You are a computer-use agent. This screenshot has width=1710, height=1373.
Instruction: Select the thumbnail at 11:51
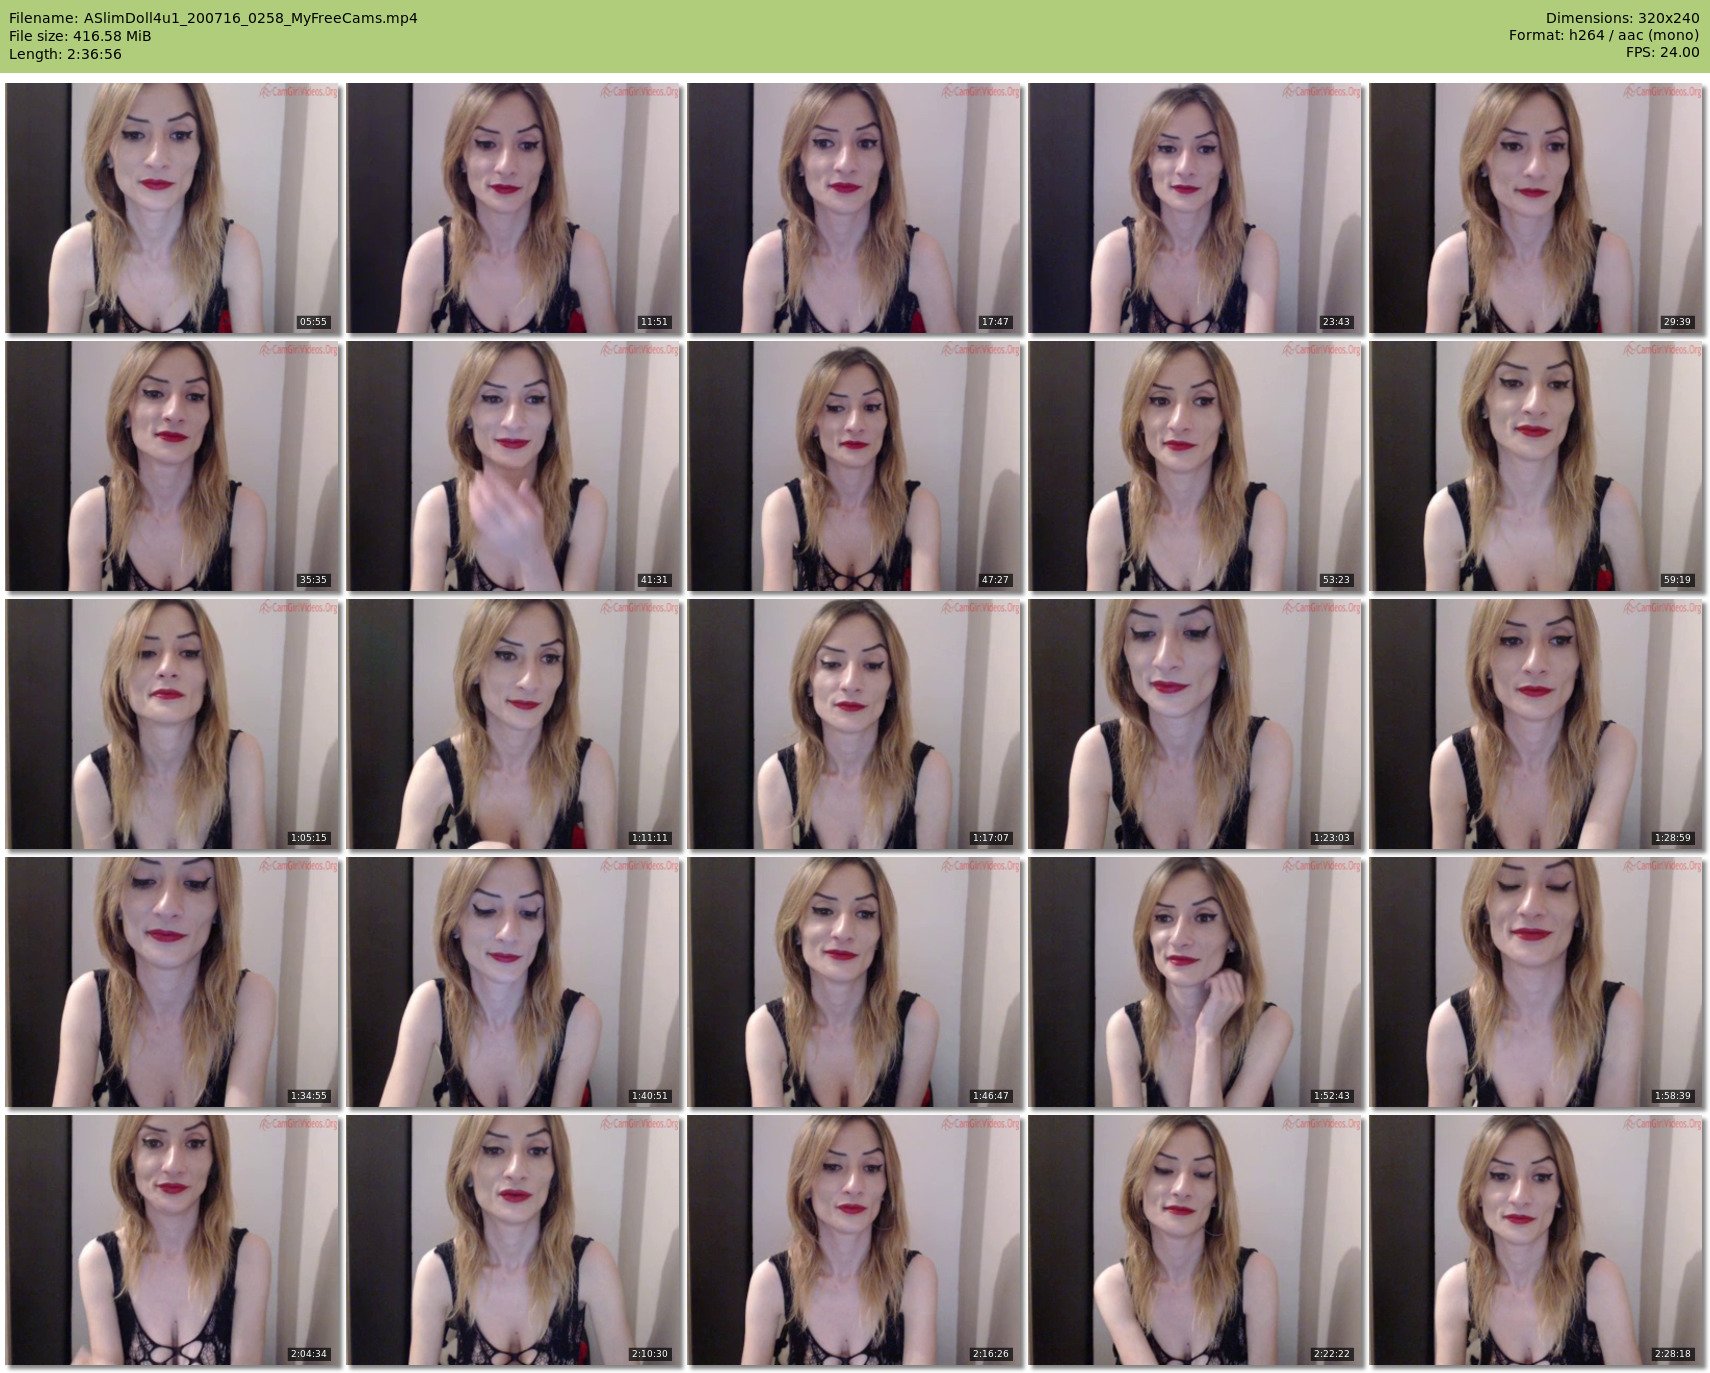click(x=513, y=208)
